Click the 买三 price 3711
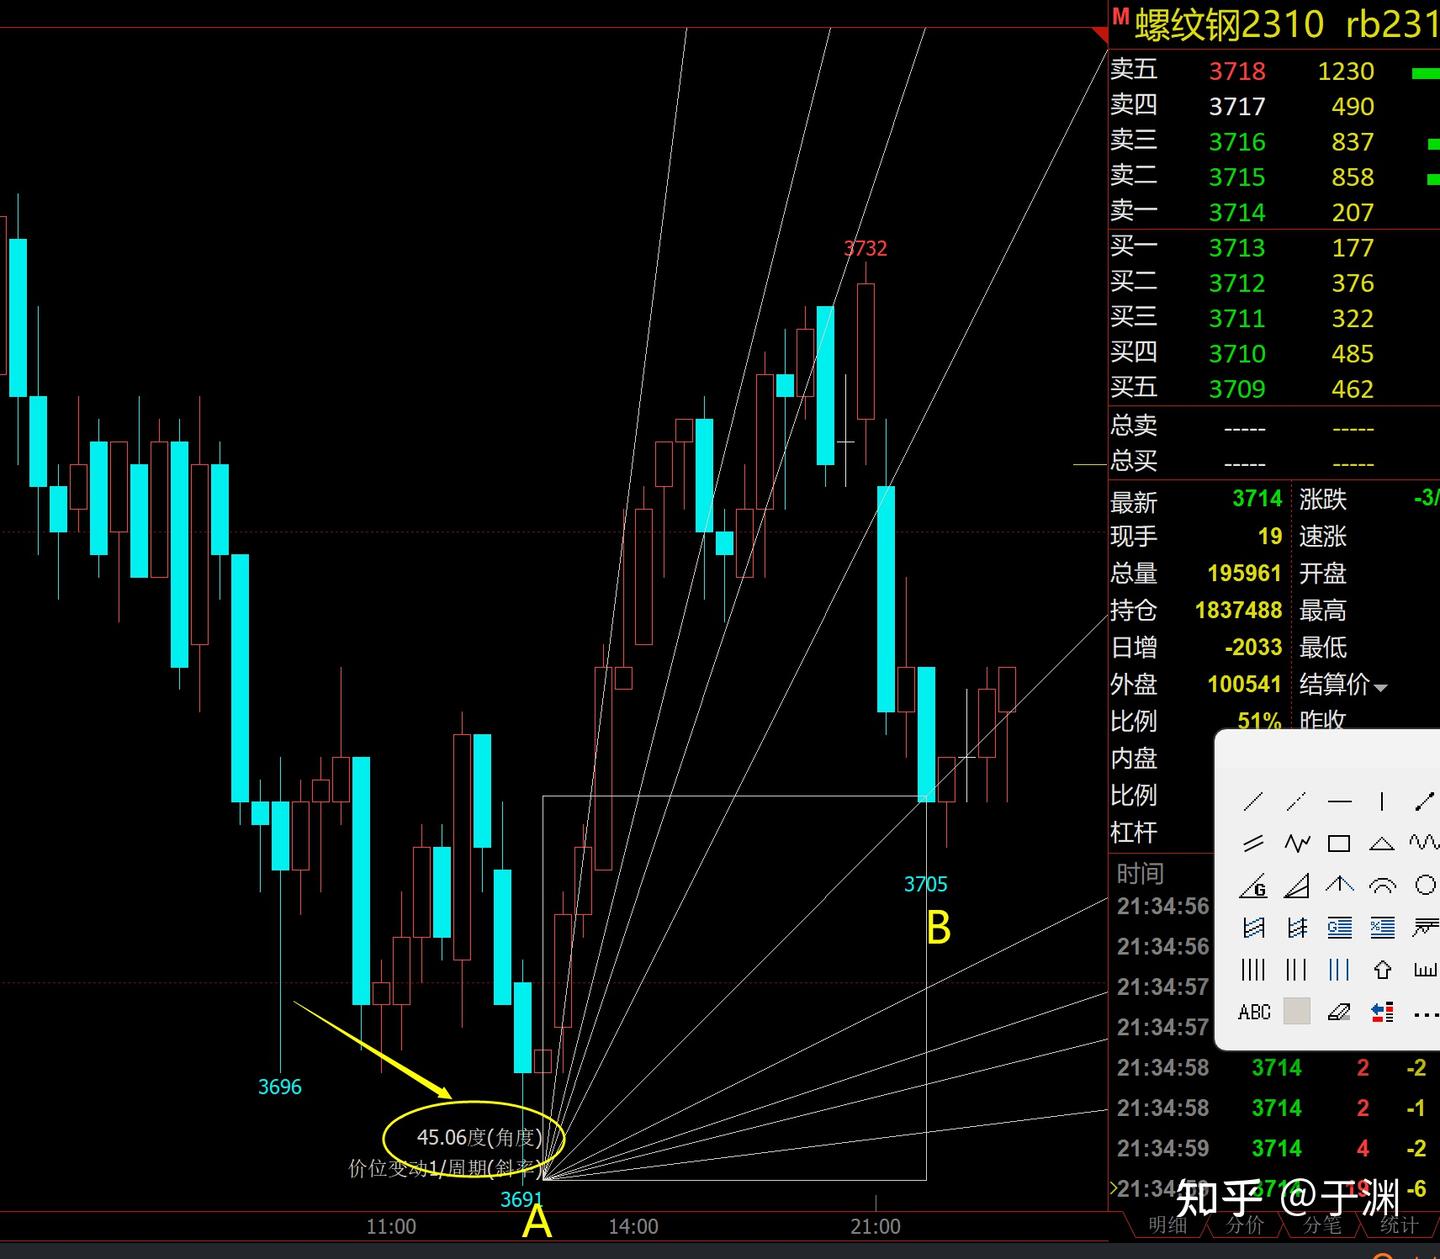1440x1259 pixels. [1237, 318]
